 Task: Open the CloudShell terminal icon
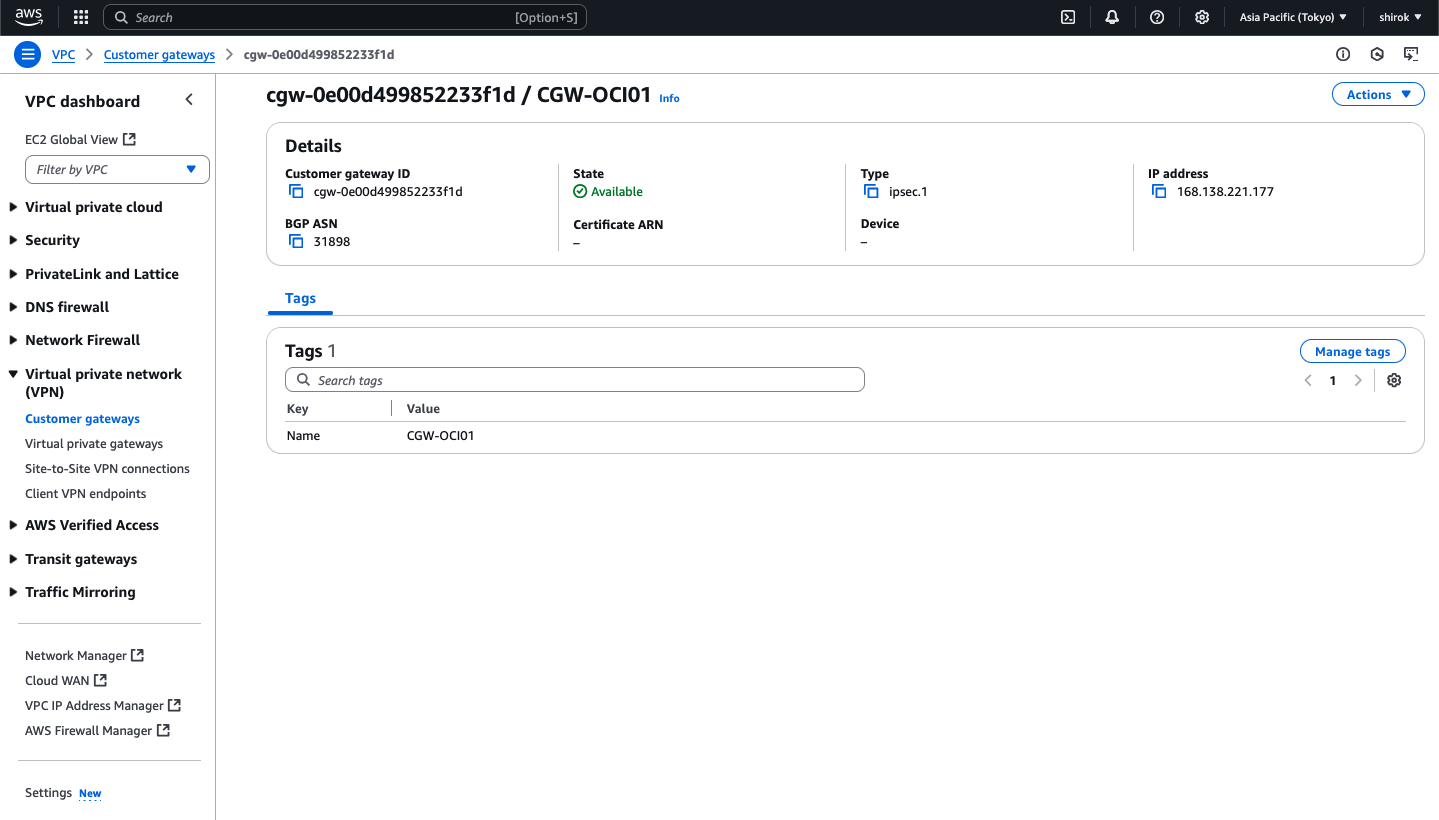[1068, 17]
